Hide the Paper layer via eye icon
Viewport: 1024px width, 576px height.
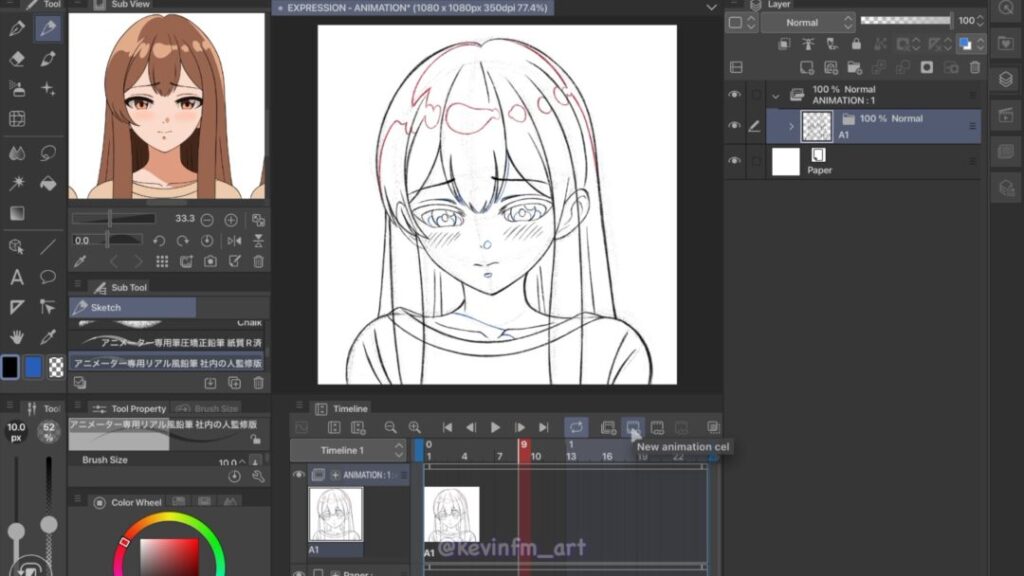click(735, 161)
